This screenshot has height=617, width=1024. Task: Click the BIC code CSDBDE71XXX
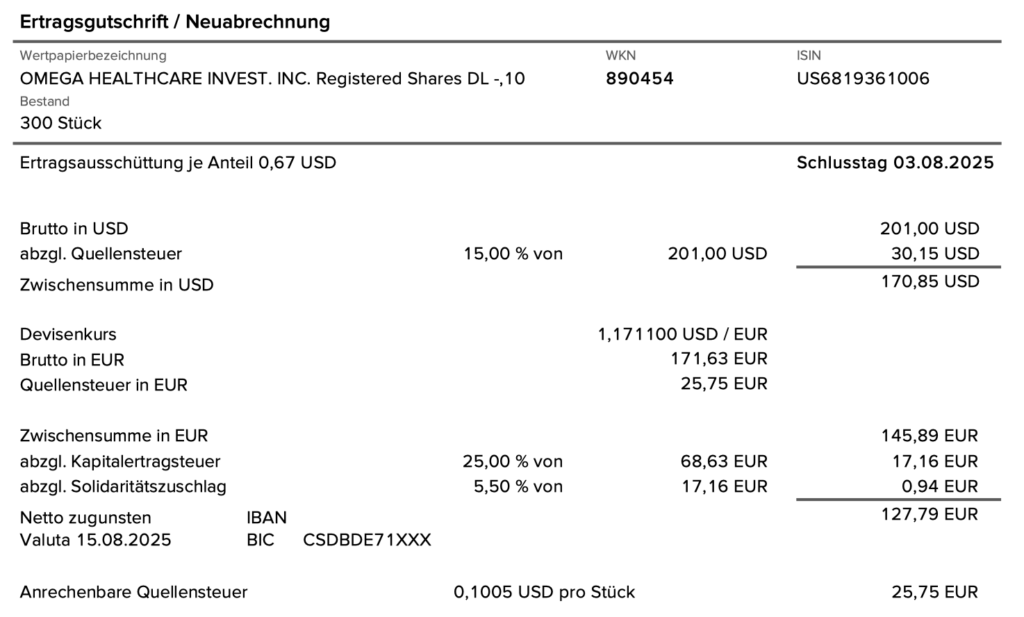pyautogui.click(x=366, y=540)
